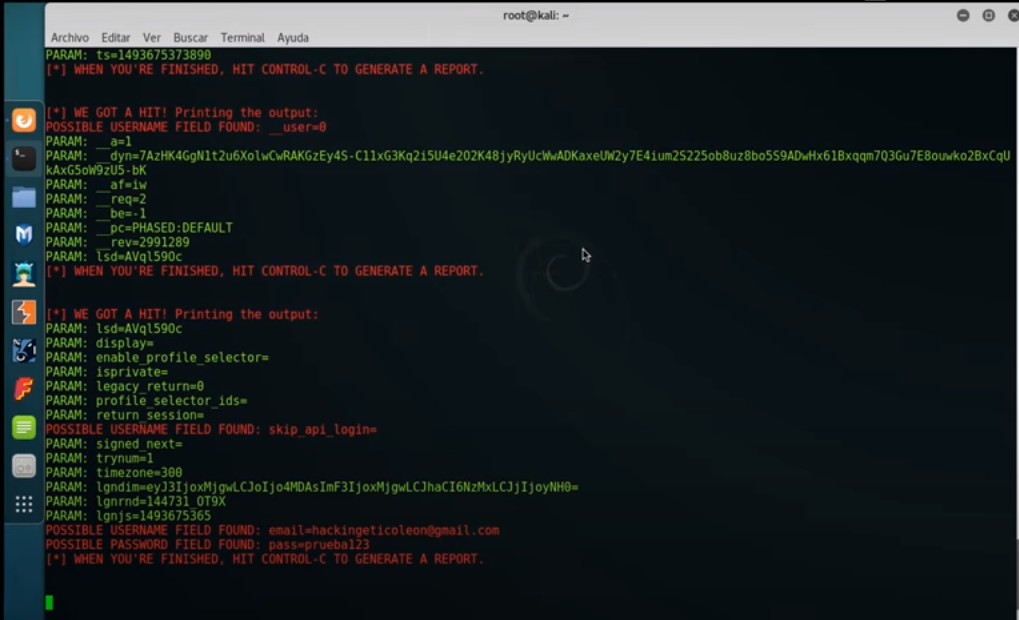Open the Firefox browser dock icon
The image size is (1019, 620).
coord(24,120)
